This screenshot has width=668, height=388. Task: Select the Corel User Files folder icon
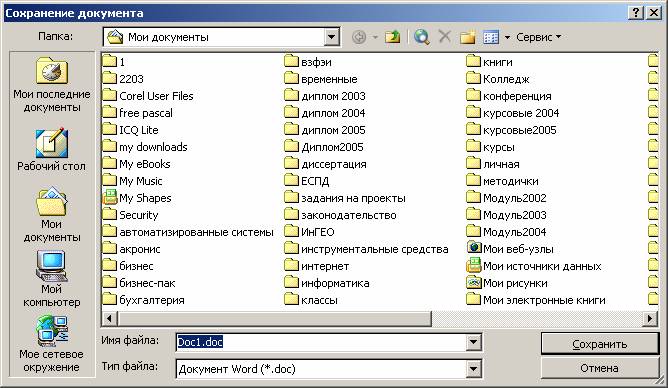tap(110, 95)
